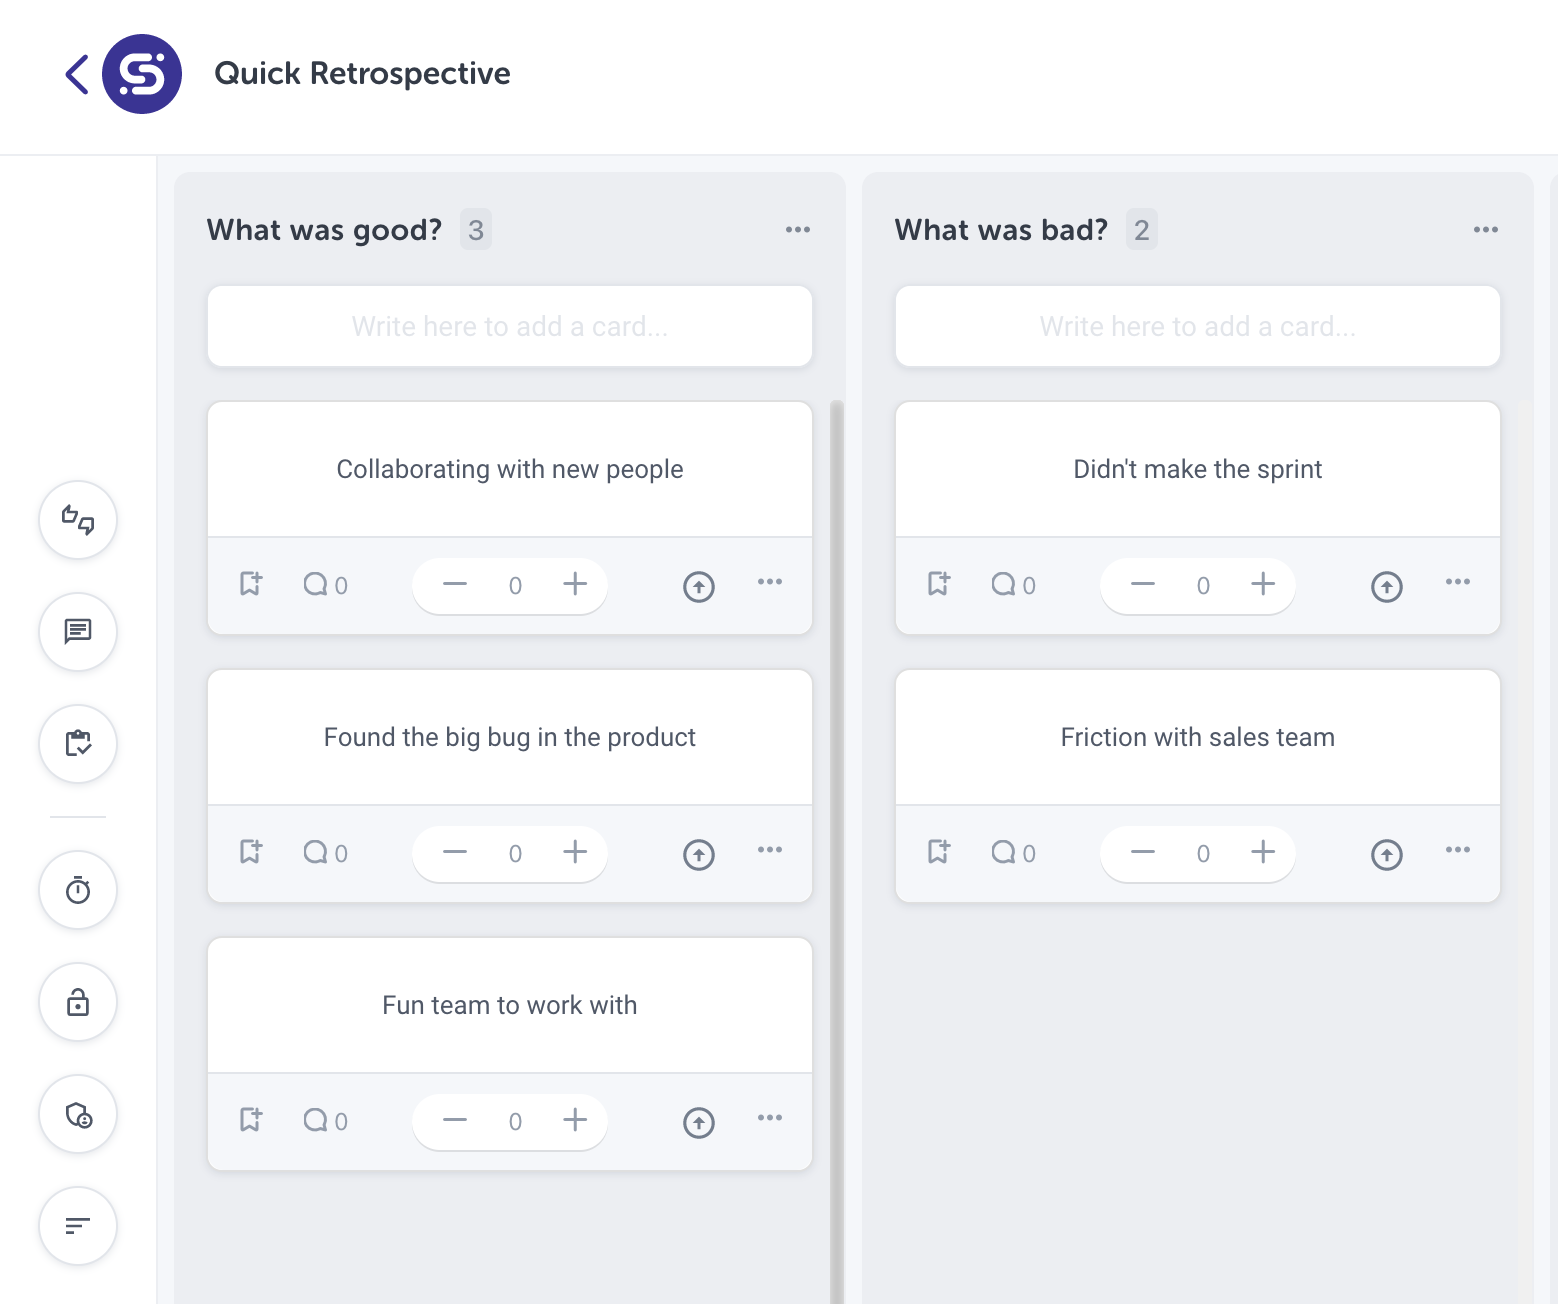Viewport: 1558px width, 1304px height.
Task: Open the thumbs up/down voting sidebar icon
Action: click(78, 520)
